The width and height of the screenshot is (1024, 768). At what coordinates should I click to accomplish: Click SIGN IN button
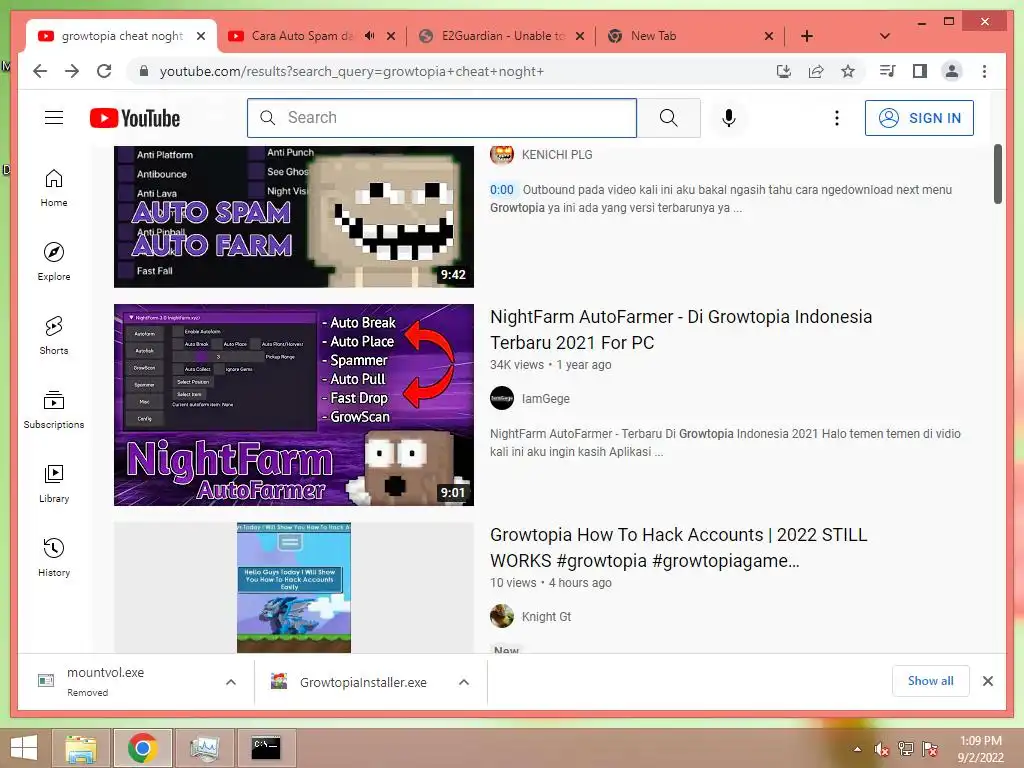pos(919,118)
